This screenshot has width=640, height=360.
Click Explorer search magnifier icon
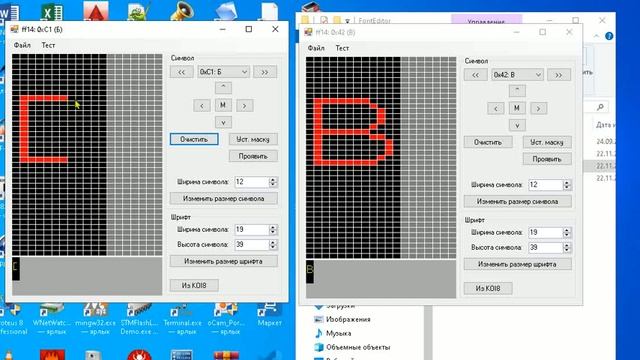600,107
